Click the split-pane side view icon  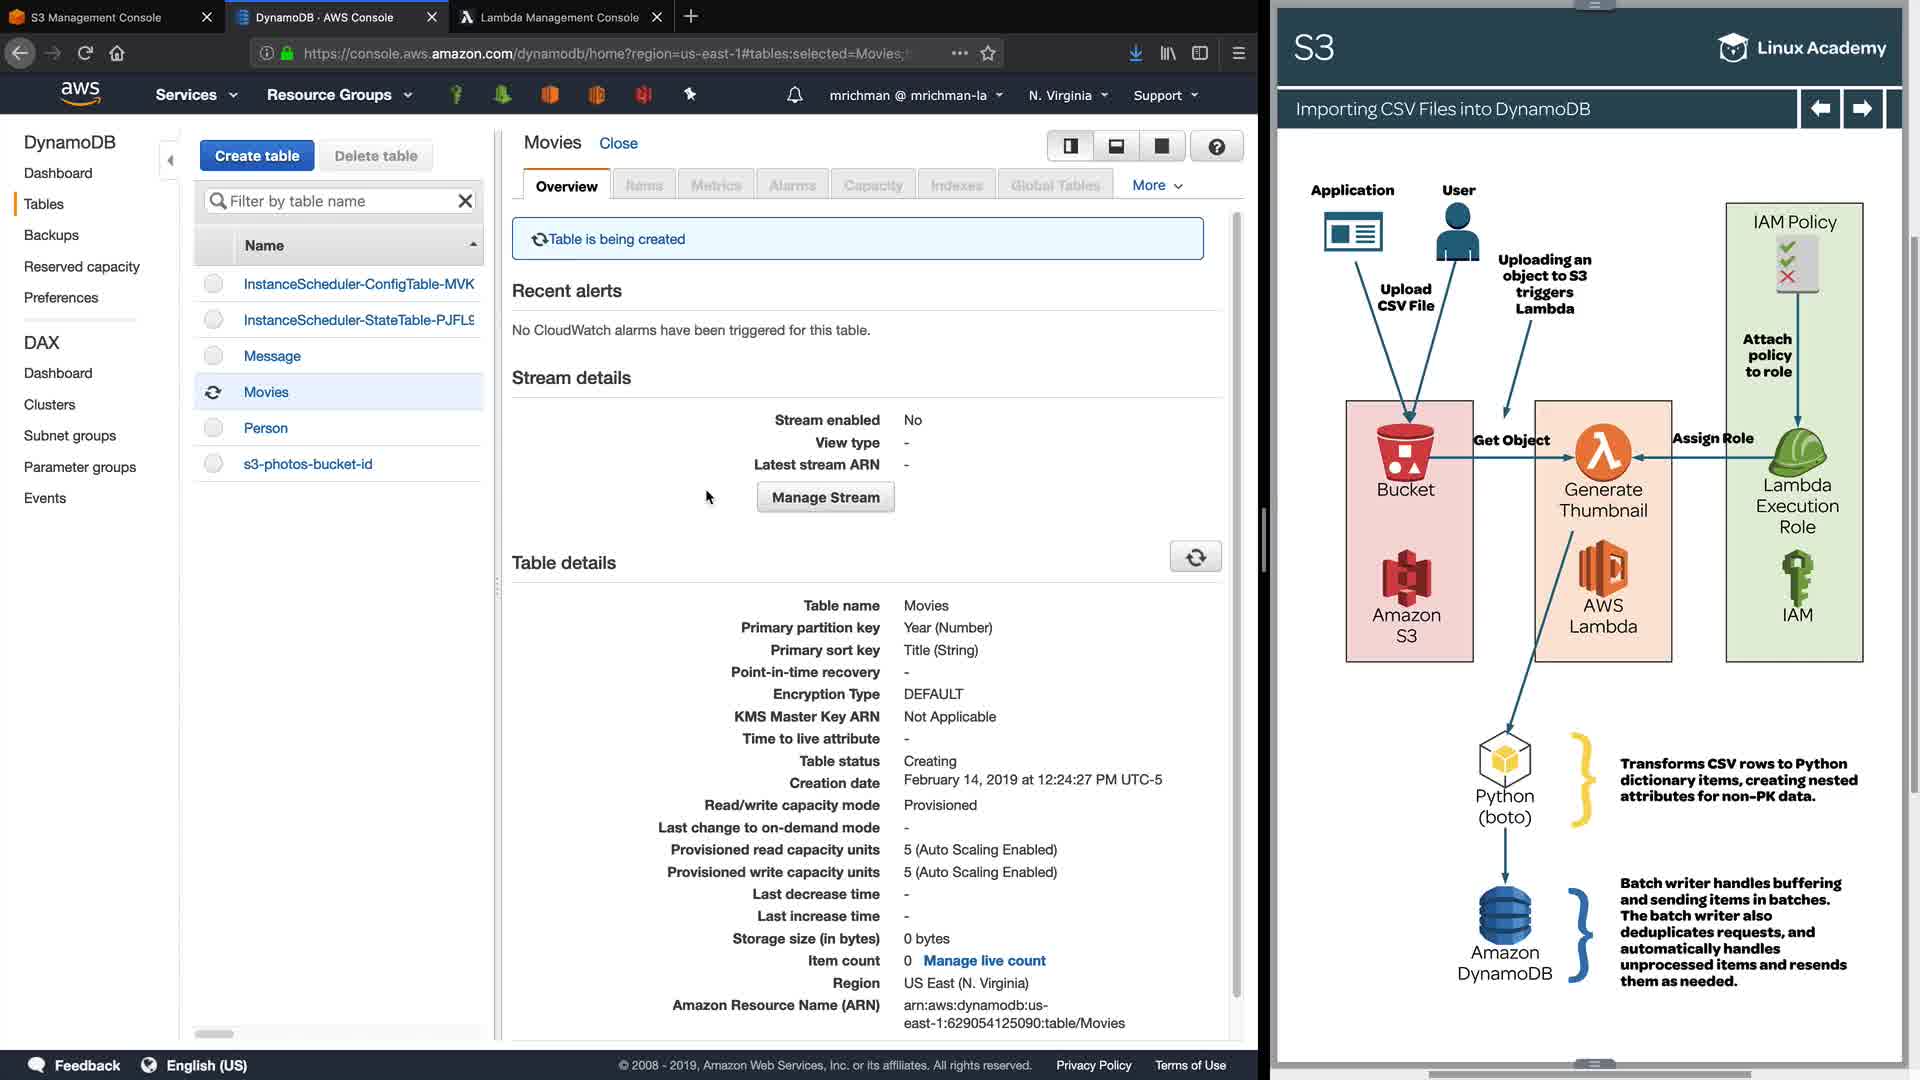point(1070,146)
